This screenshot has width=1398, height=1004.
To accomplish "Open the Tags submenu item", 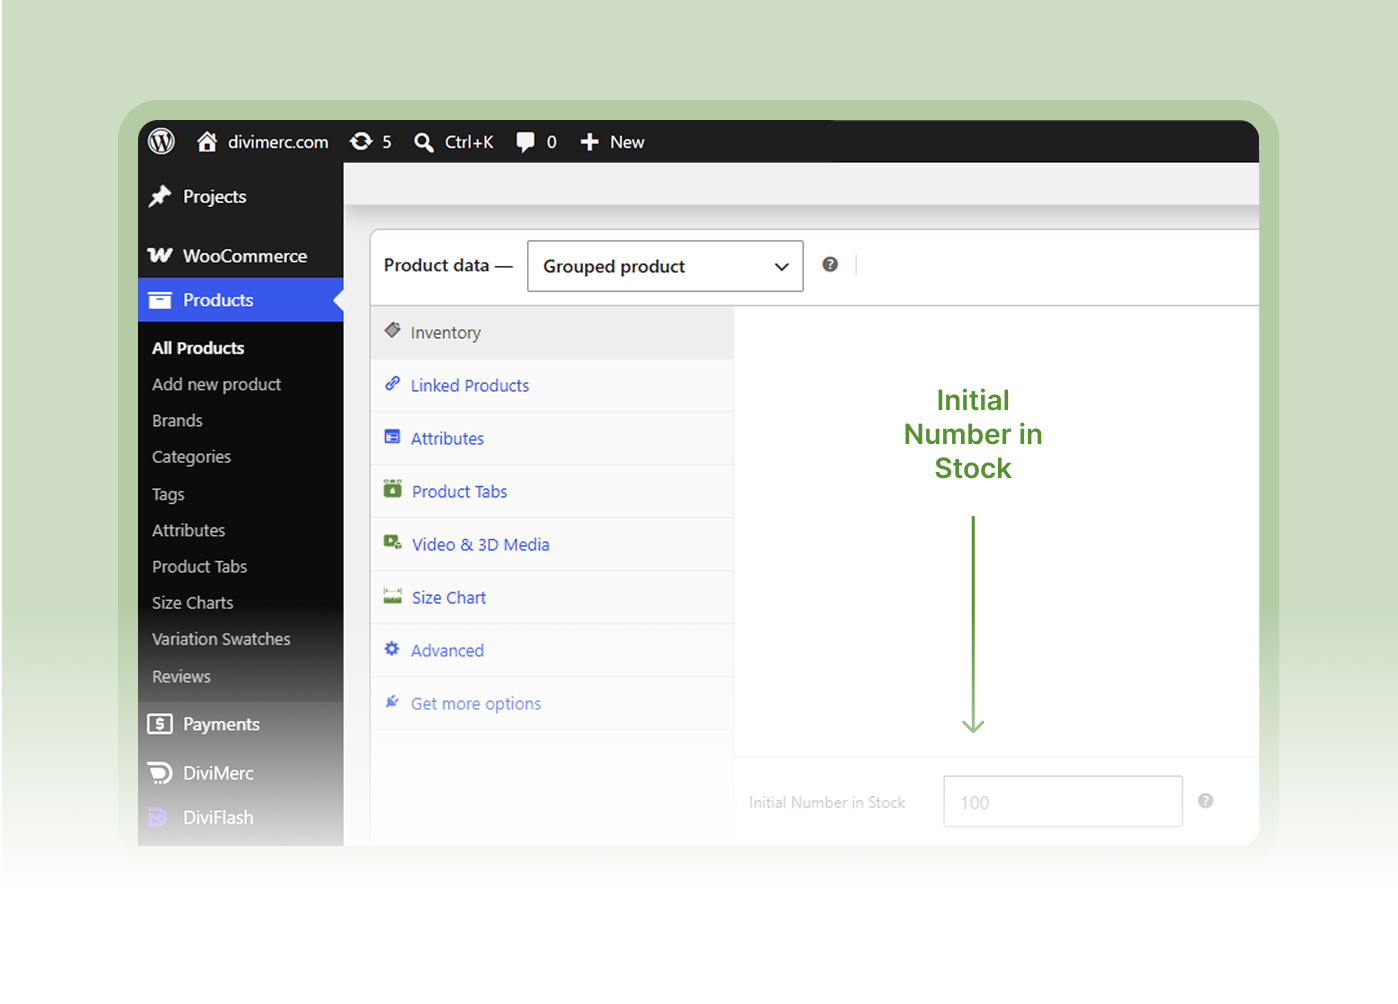I will click(168, 494).
